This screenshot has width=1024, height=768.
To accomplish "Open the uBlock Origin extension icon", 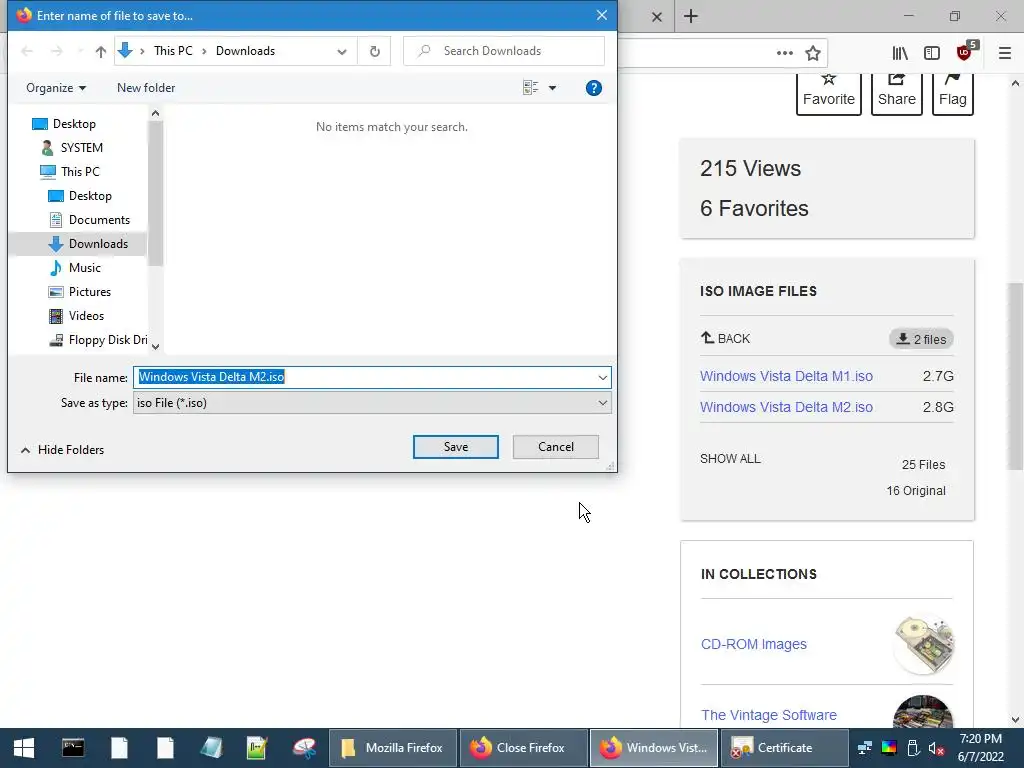I will 965,52.
